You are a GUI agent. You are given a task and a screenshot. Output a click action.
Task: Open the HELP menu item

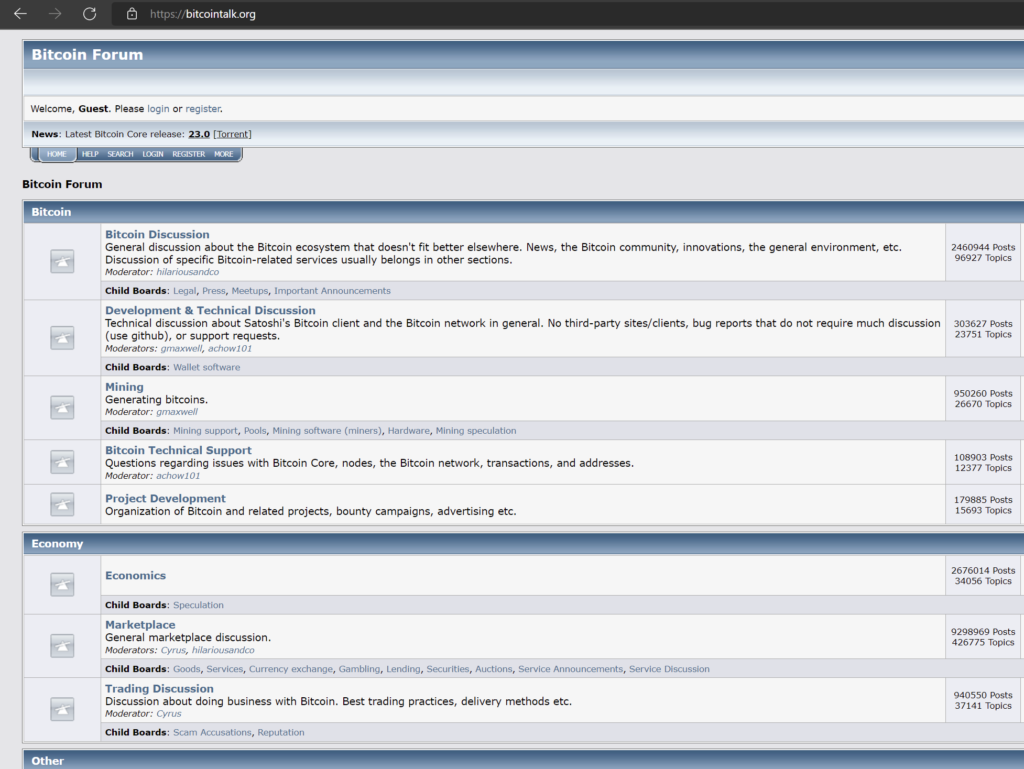(90, 154)
